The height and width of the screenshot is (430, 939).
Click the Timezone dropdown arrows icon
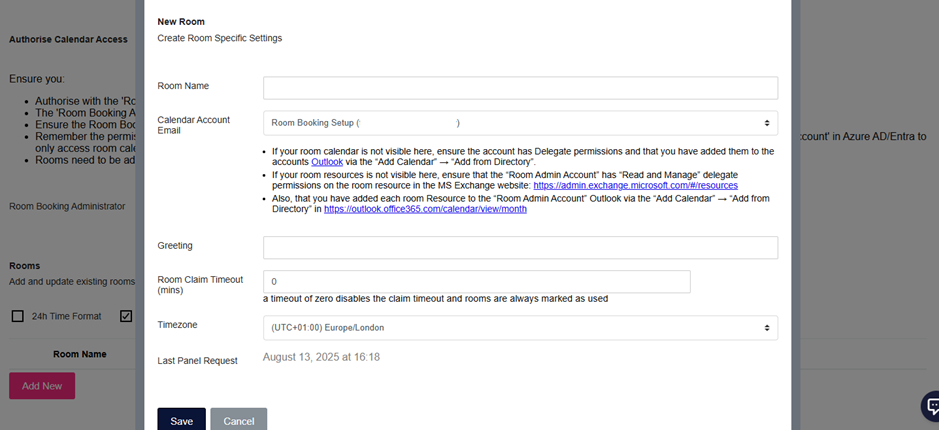[x=767, y=328]
